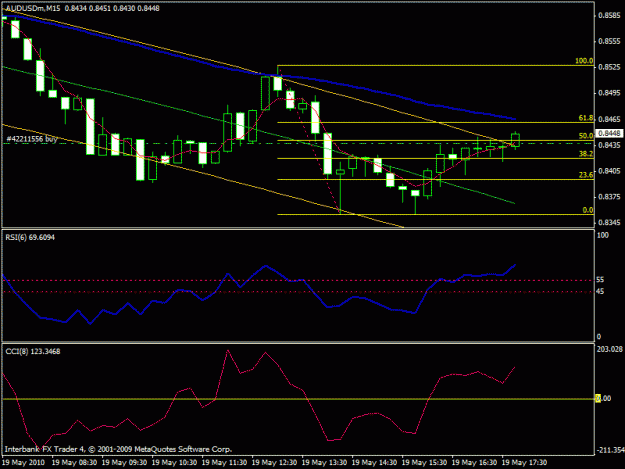Select the Fibonacci 0.0 level label
Viewport: 625px width, 469px height.
click(x=588, y=210)
